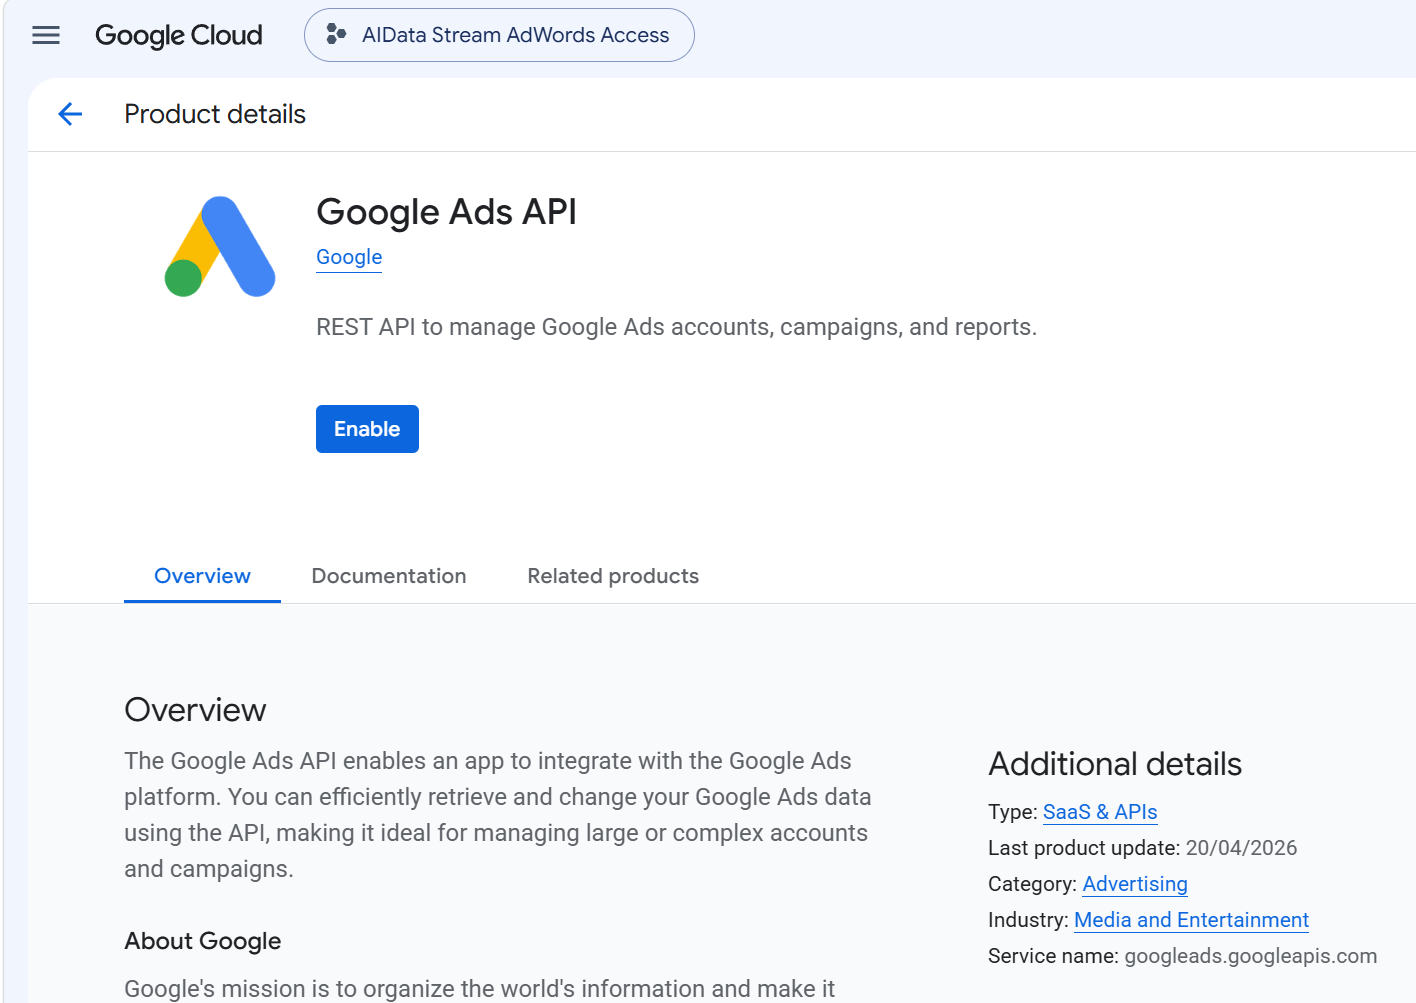Click the Product details page title
This screenshot has width=1416, height=1003.
pos(215,114)
